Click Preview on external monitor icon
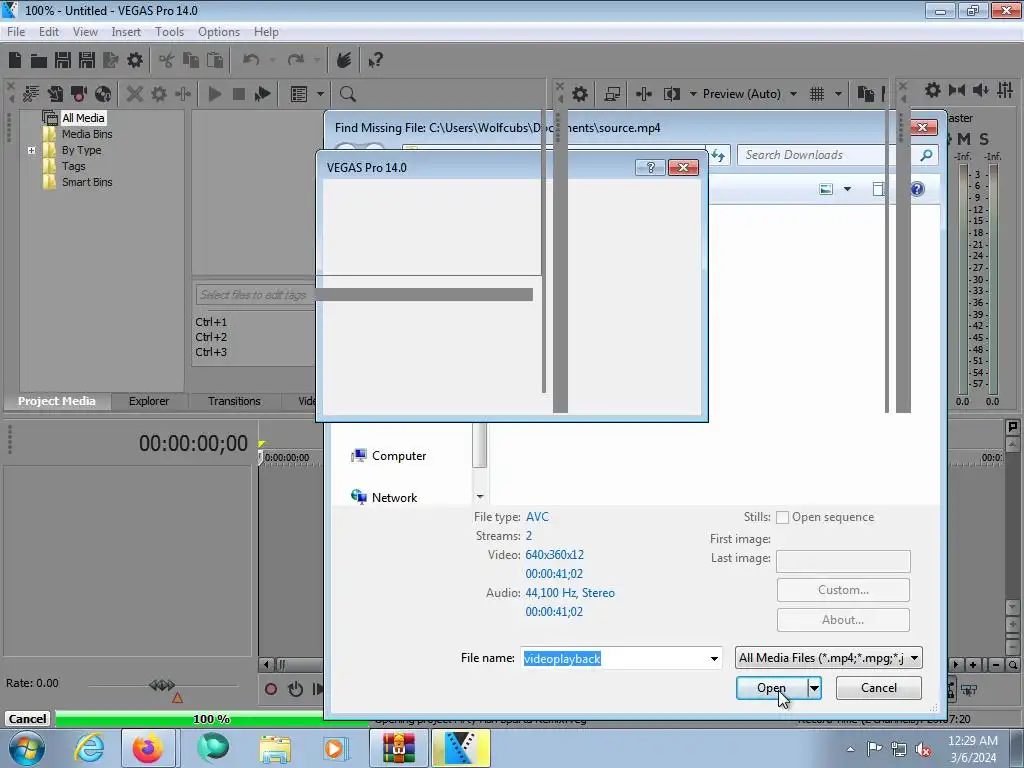Viewport: 1024px width, 768px height. coord(612,94)
